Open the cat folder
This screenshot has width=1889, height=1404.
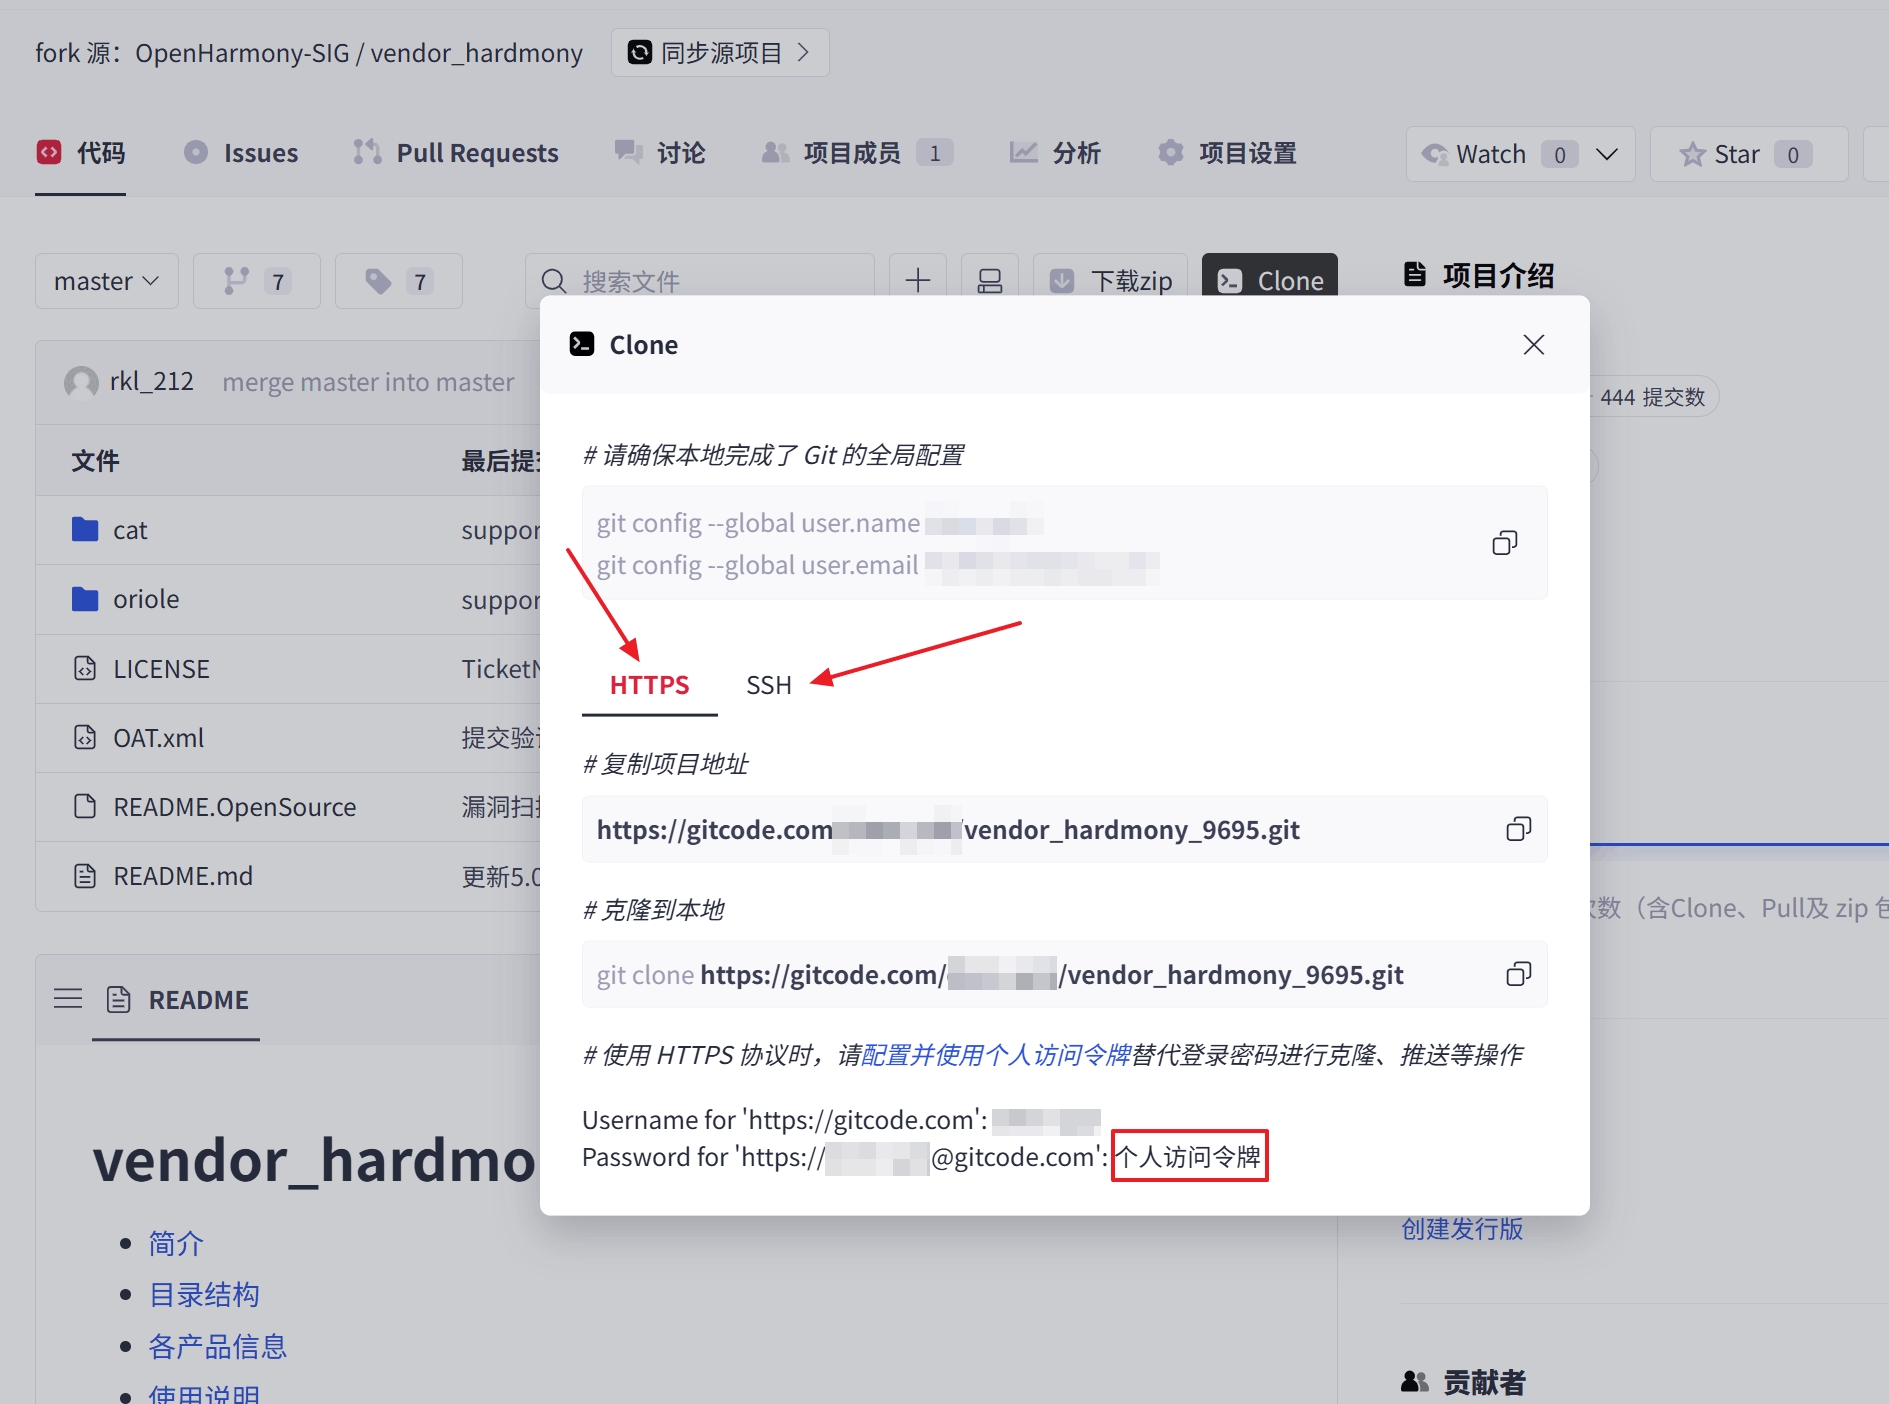click(x=130, y=530)
